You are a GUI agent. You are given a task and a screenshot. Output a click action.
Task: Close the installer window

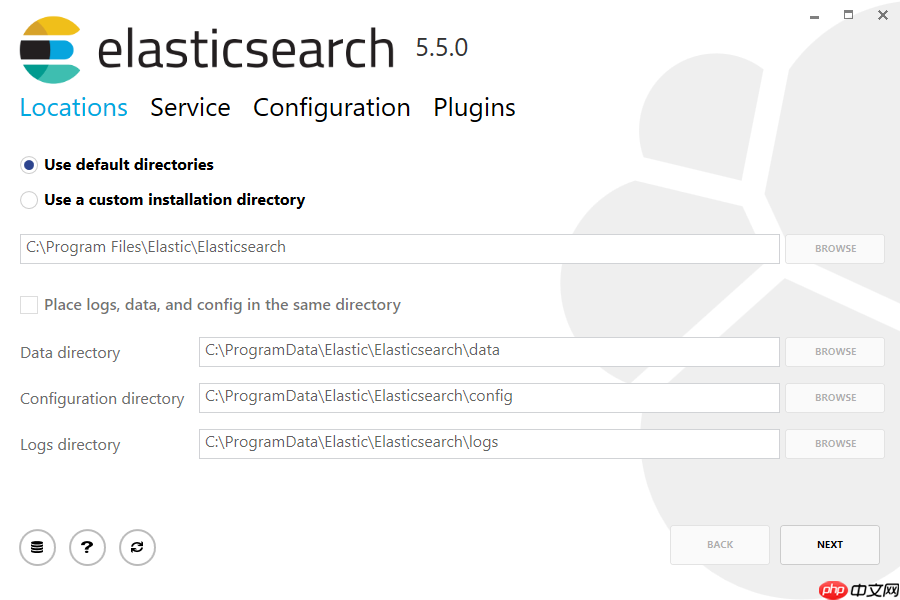pyautogui.click(x=883, y=16)
